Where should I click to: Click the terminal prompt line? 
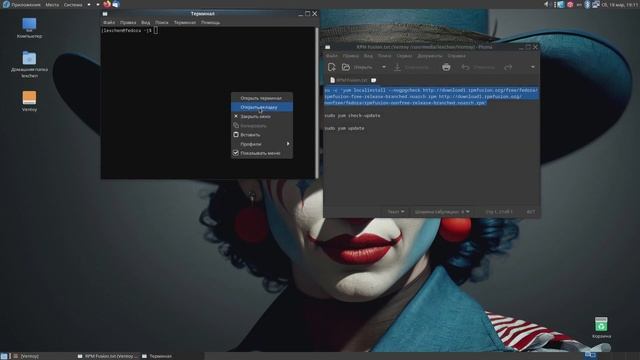[x=130, y=31]
